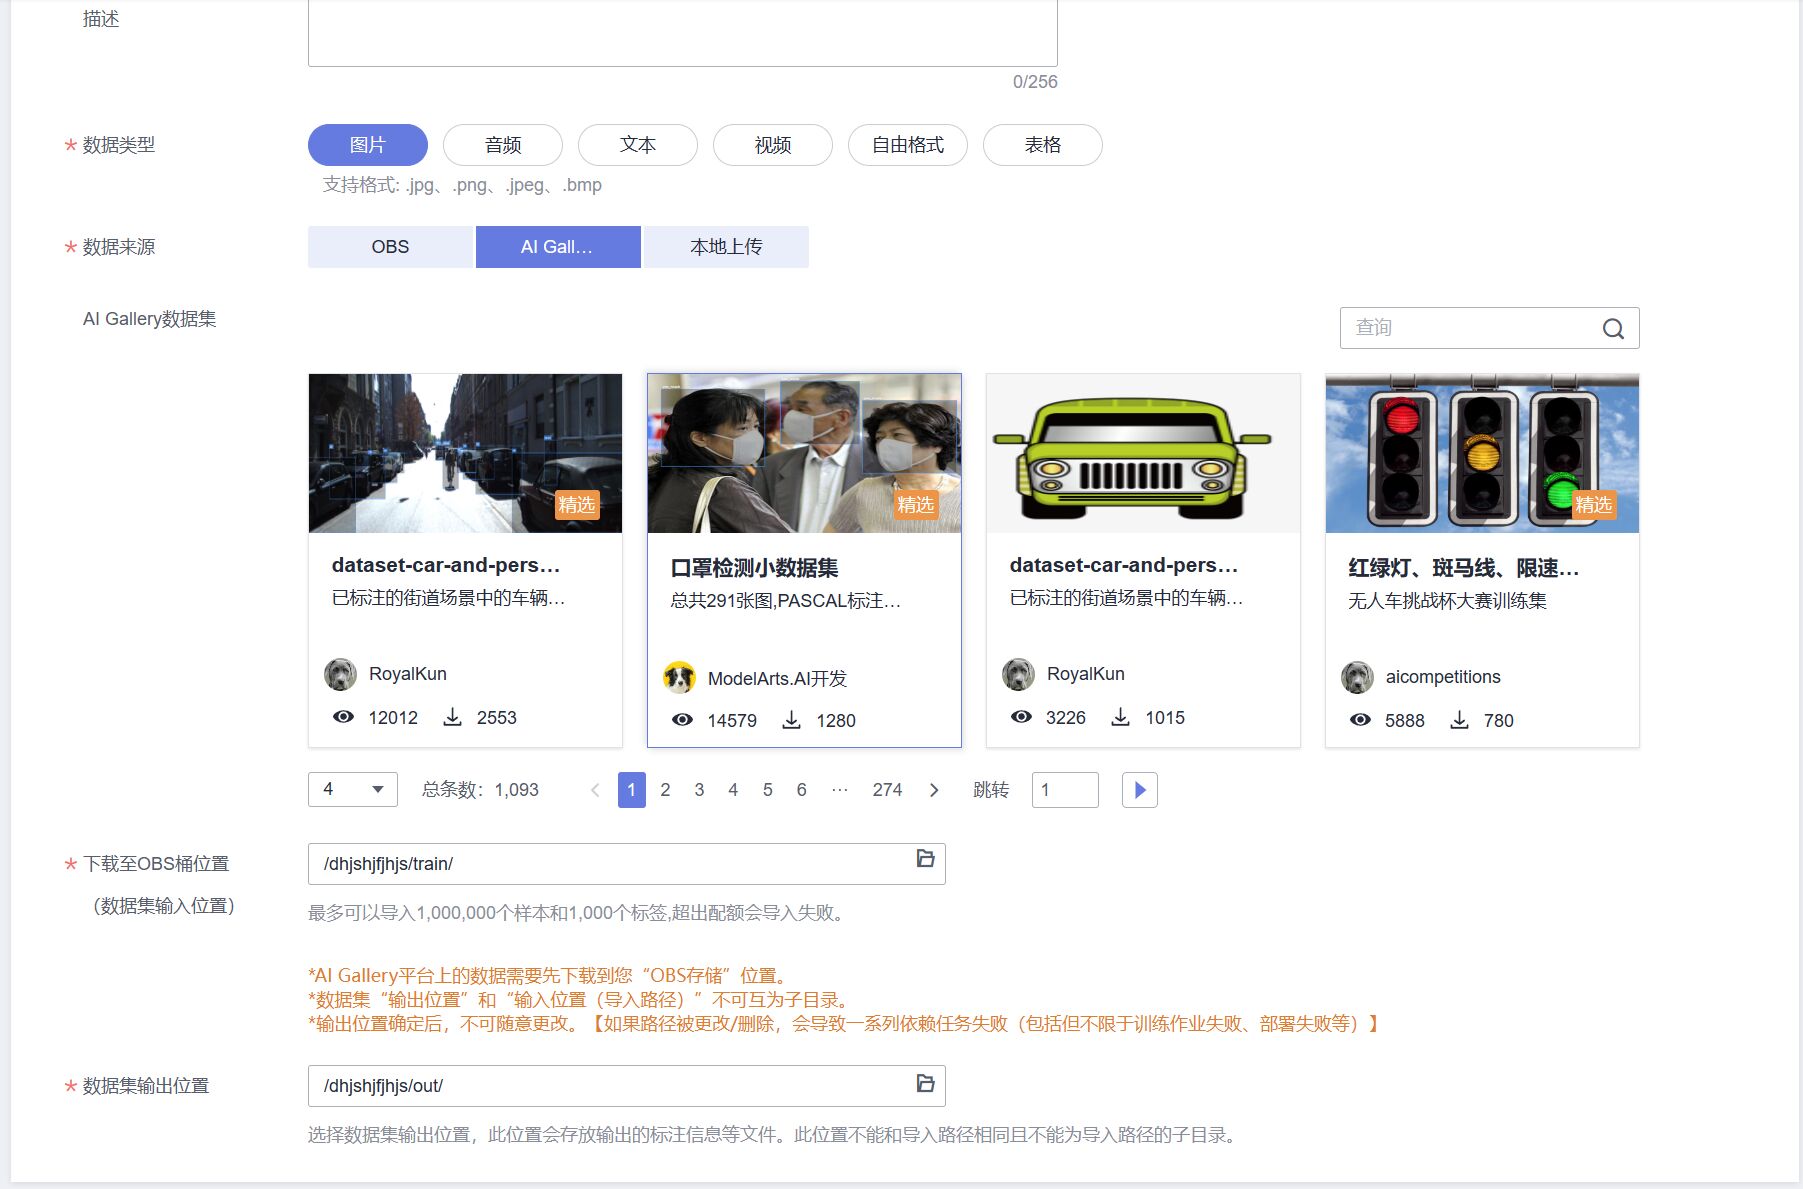This screenshot has width=1803, height=1189.
Task: Open folder browser for dataset output path
Action: (x=925, y=1084)
